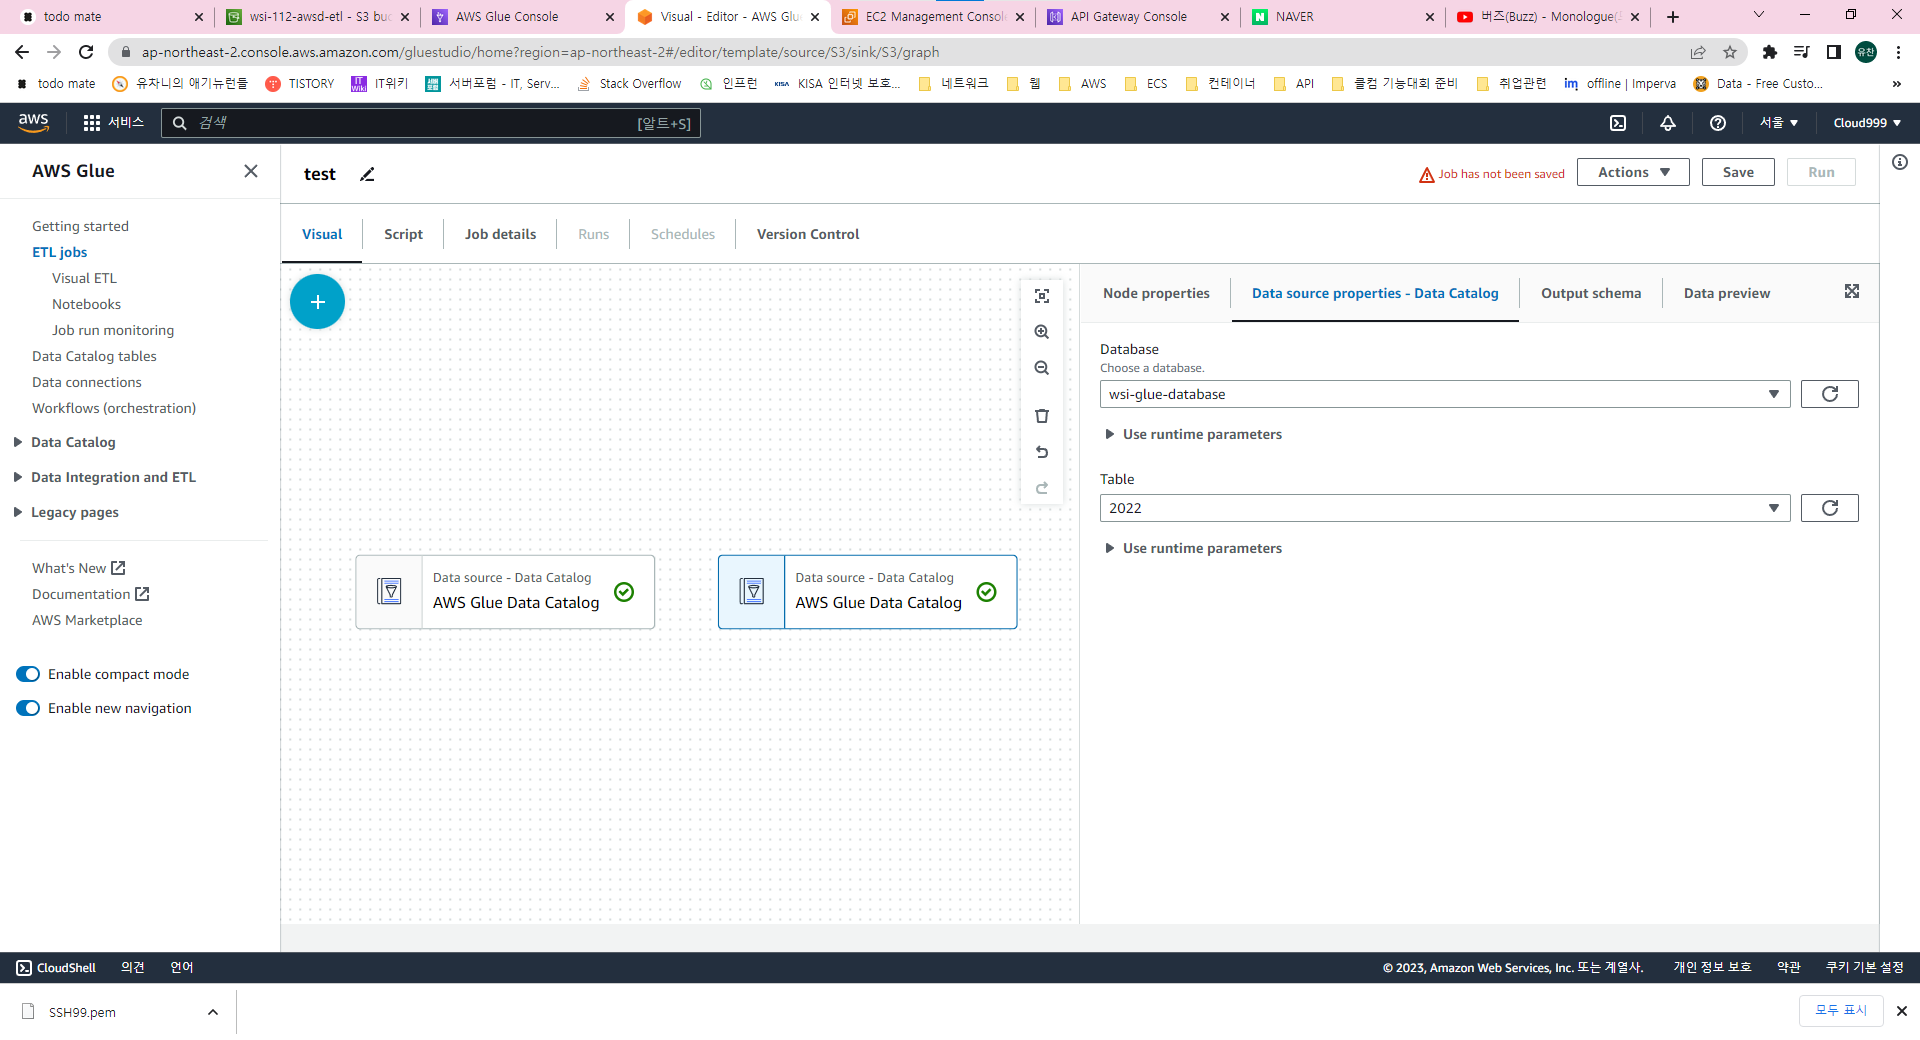The width and height of the screenshot is (1920, 1040).
Task: Toggle Enable compact mode
Action: click(28, 674)
